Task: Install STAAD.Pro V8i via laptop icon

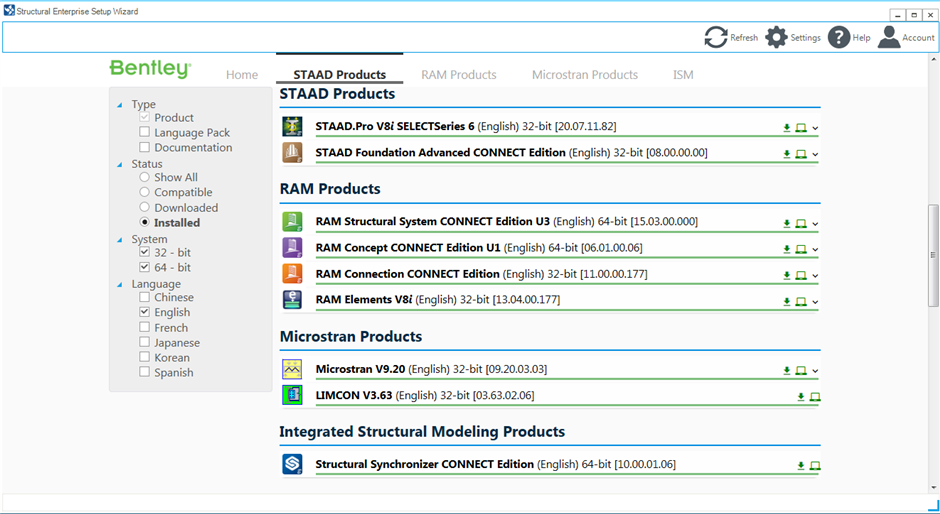Action: pyautogui.click(x=801, y=128)
